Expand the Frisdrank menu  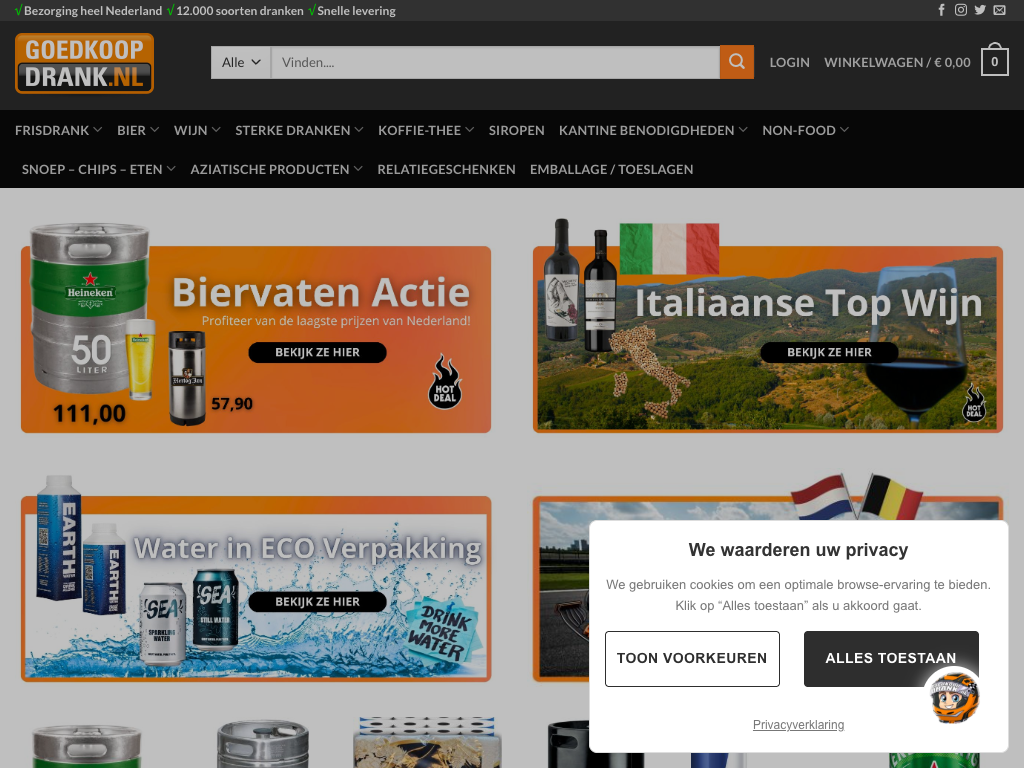click(58, 130)
